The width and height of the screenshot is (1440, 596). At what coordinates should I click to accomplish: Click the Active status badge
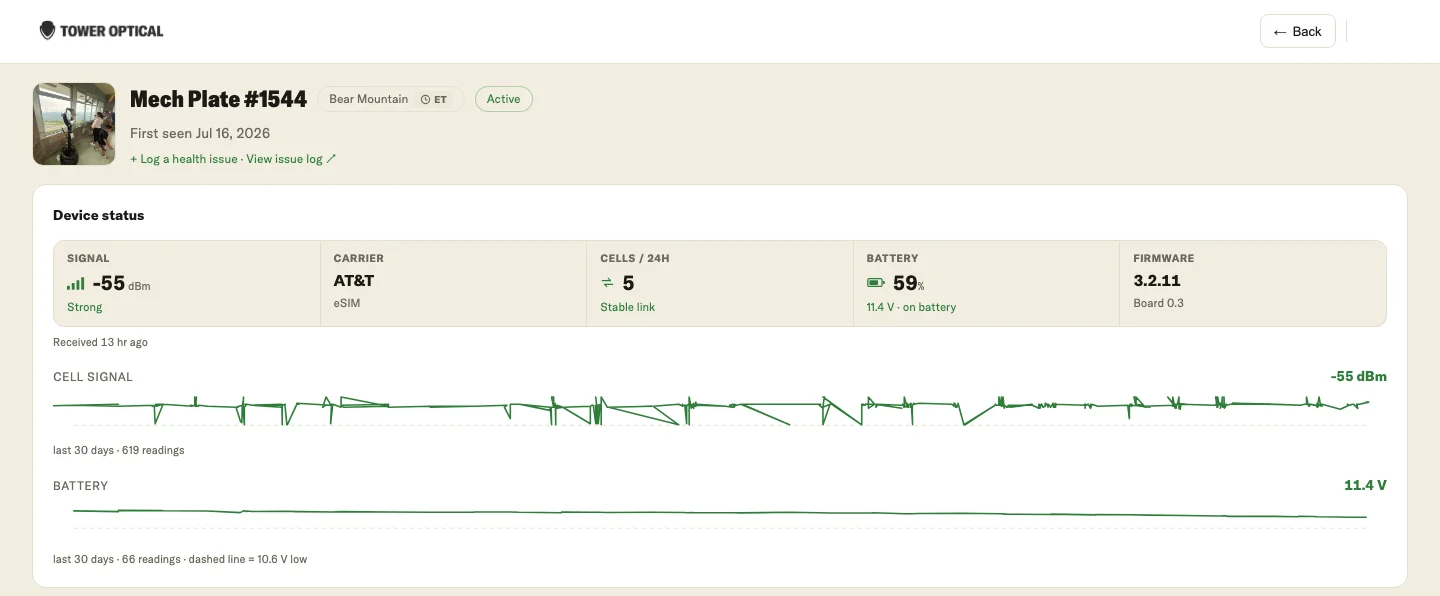pos(504,99)
